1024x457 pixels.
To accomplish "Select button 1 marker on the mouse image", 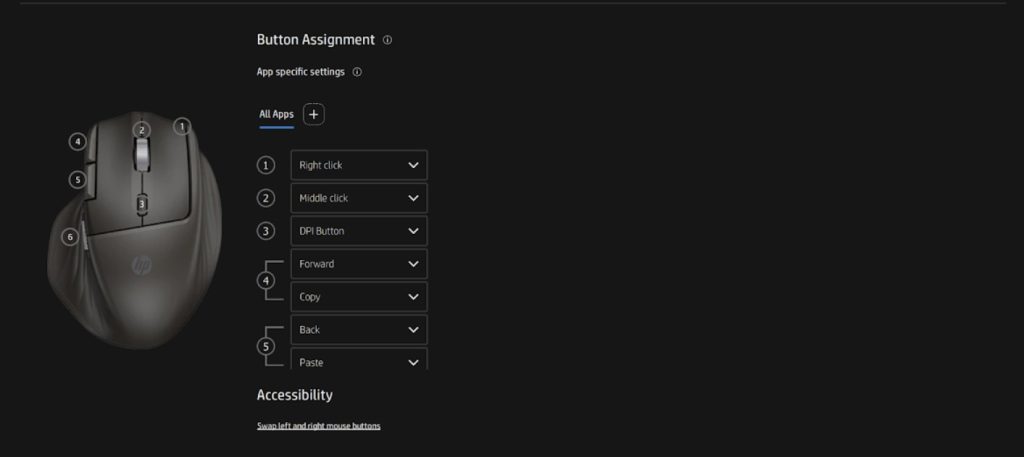I will (182, 126).
